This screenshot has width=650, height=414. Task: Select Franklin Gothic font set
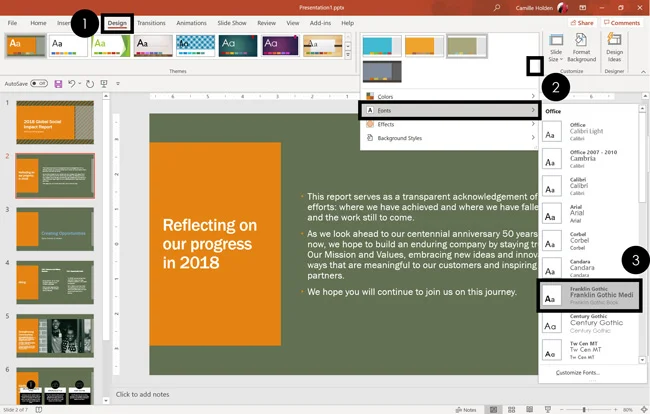pyautogui.click(x=589, y=295)
